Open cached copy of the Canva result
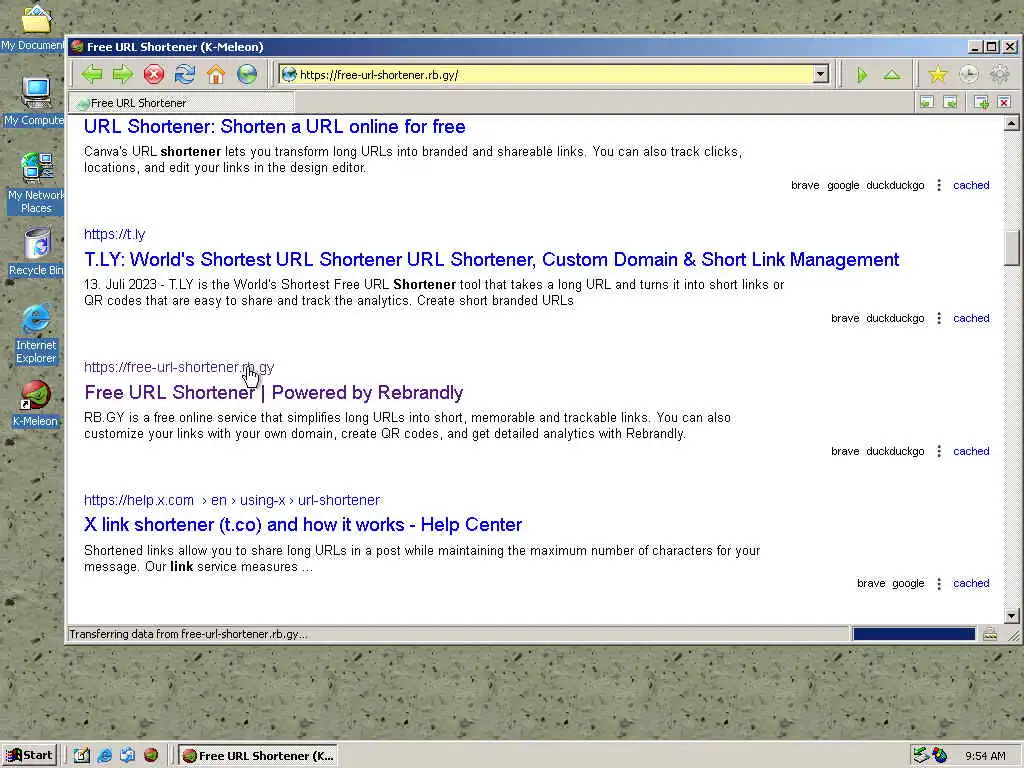This screenshot has width=1024, height=768. click(971, 185)
